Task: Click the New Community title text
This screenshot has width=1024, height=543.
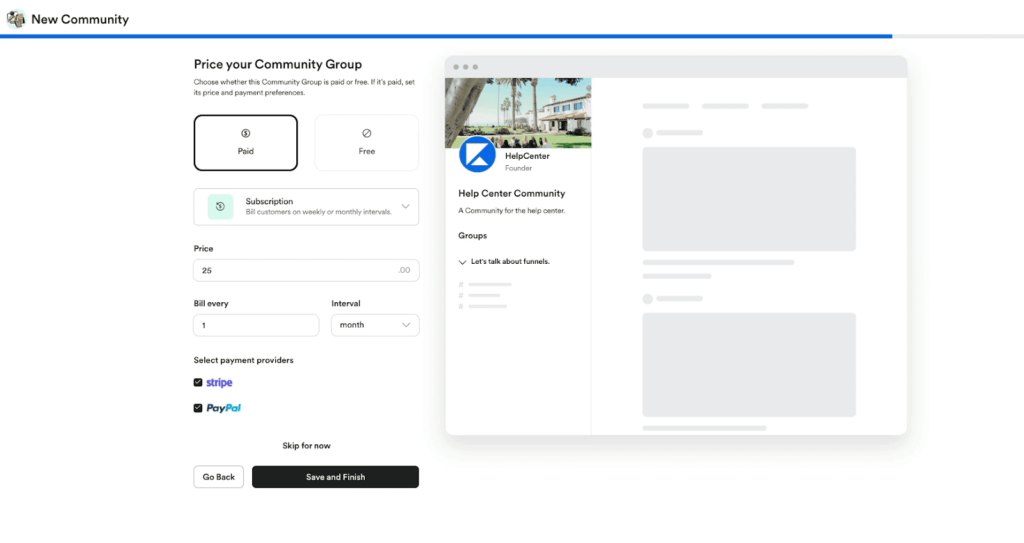Action: pos(80,20)
